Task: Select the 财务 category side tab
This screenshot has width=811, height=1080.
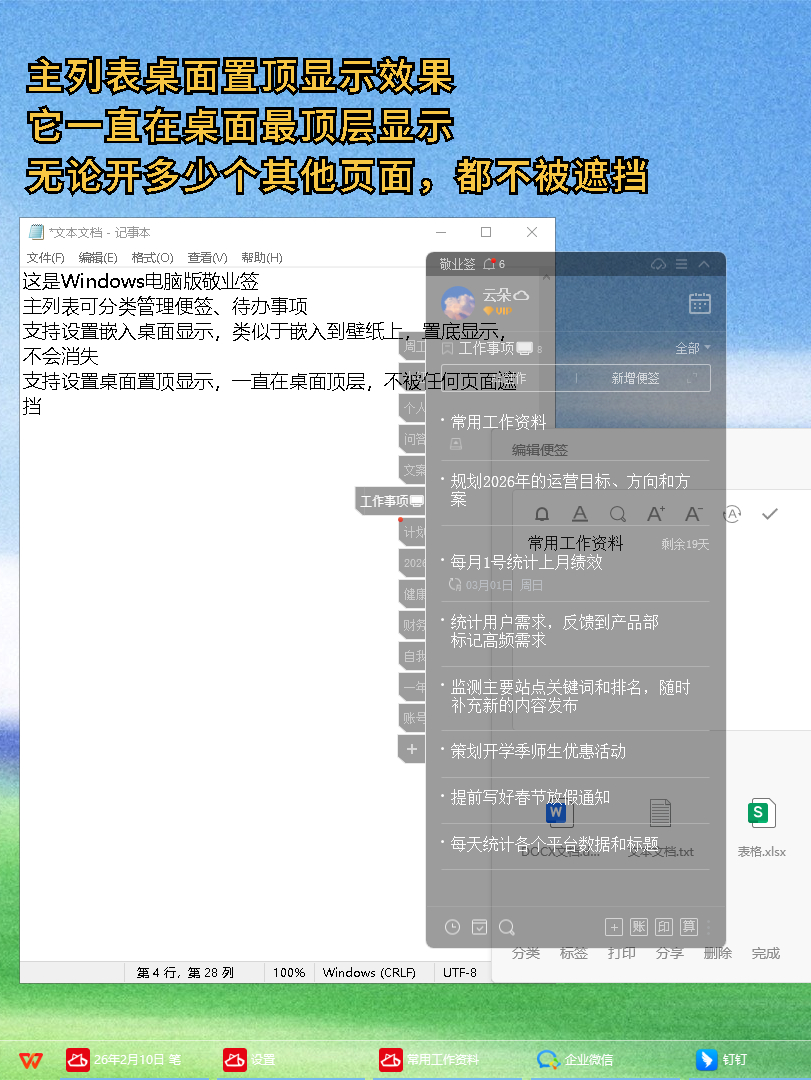Action: click(413, 625)
